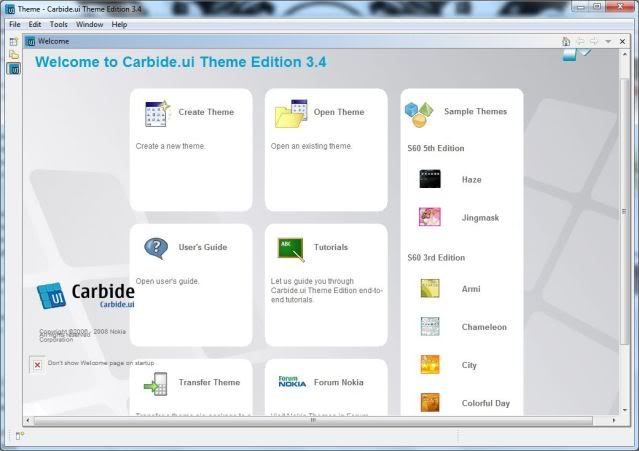Open the Help menu
The height and width of the screenshot is (451, 639).
119,24
